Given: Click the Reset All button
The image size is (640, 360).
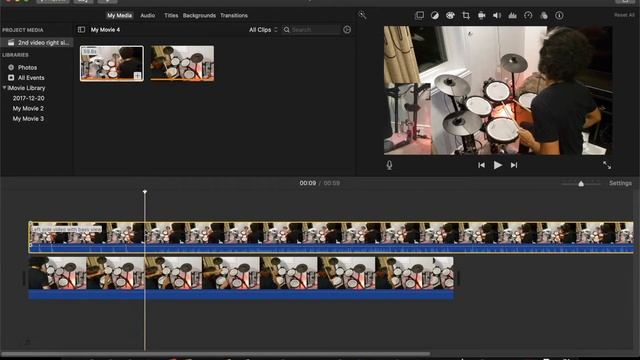Looking at the screenshot, I should coord(624,15).
